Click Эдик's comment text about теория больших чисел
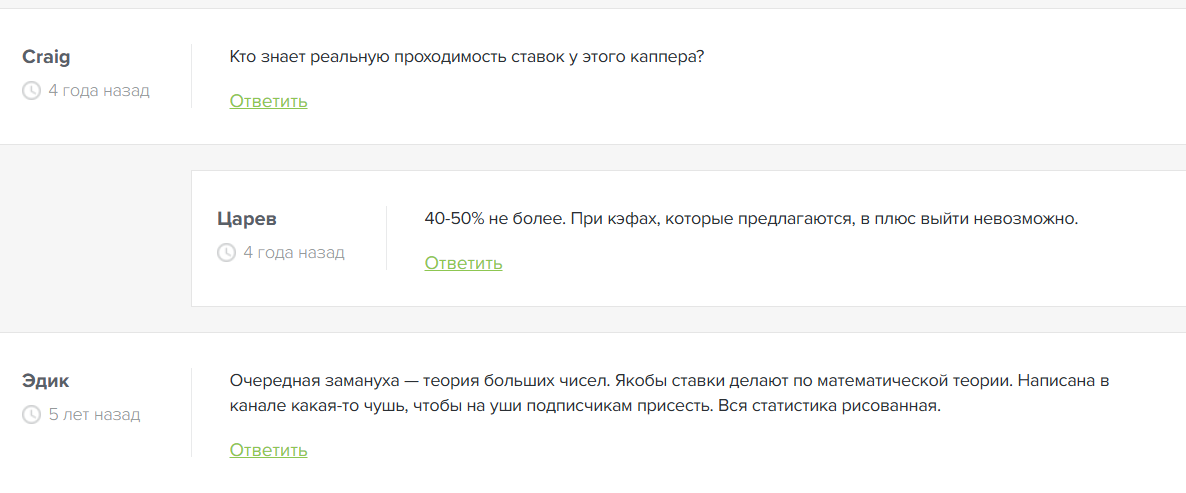Screen dimensions: 1186x493 click(669, 393)
